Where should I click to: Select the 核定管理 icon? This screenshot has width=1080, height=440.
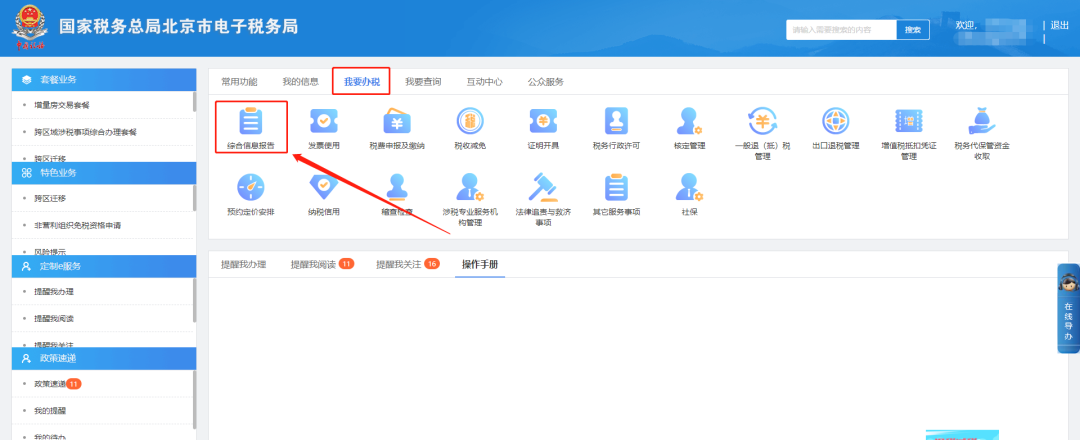pyautogui.click(x=689, y=121)
